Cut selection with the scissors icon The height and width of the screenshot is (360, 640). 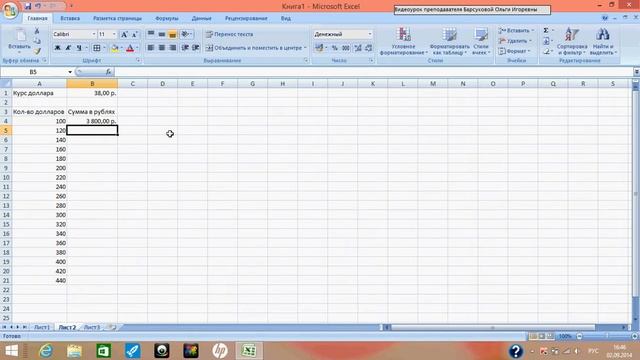pos(37,31)
